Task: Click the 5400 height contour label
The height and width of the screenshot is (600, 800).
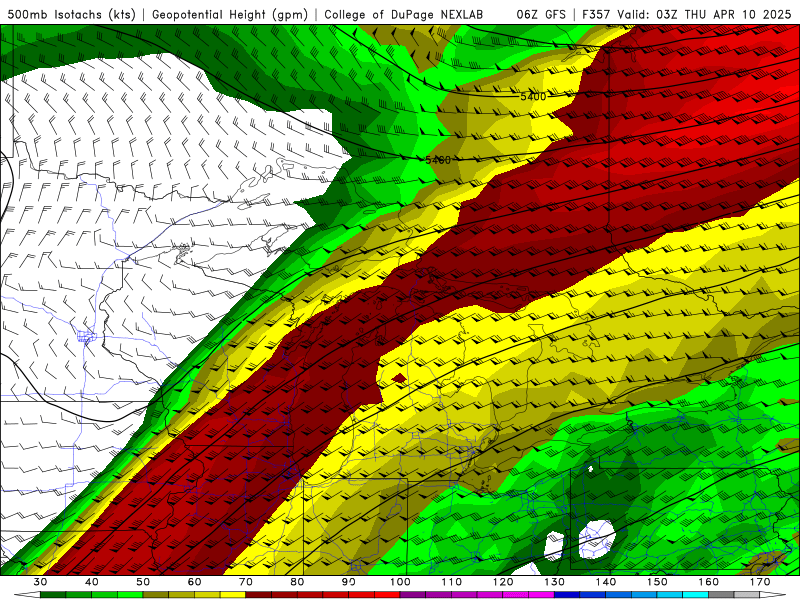Action: [533, 96]
